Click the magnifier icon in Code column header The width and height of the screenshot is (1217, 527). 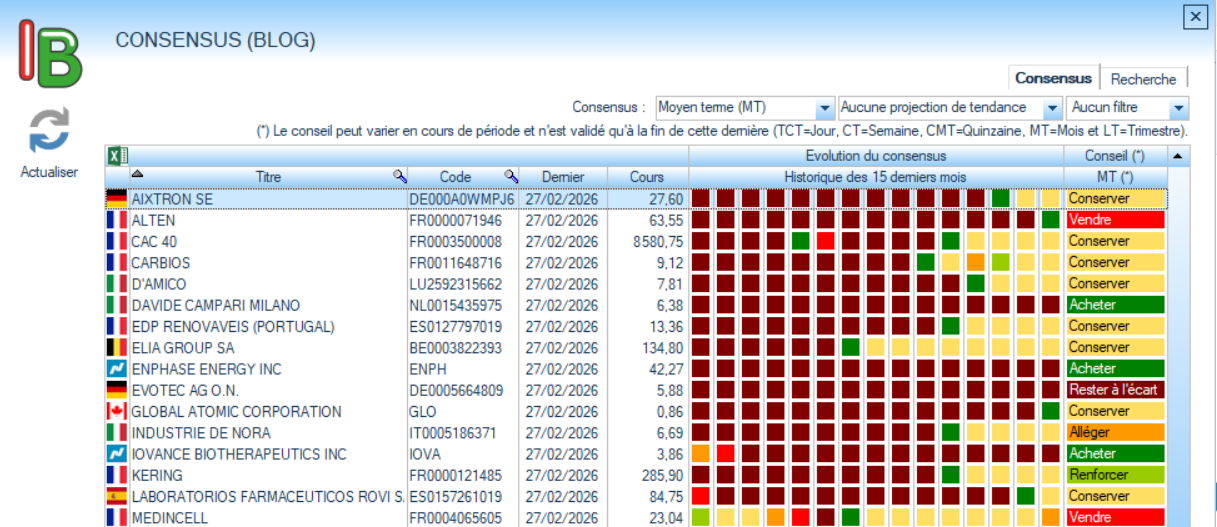(510, 177)
